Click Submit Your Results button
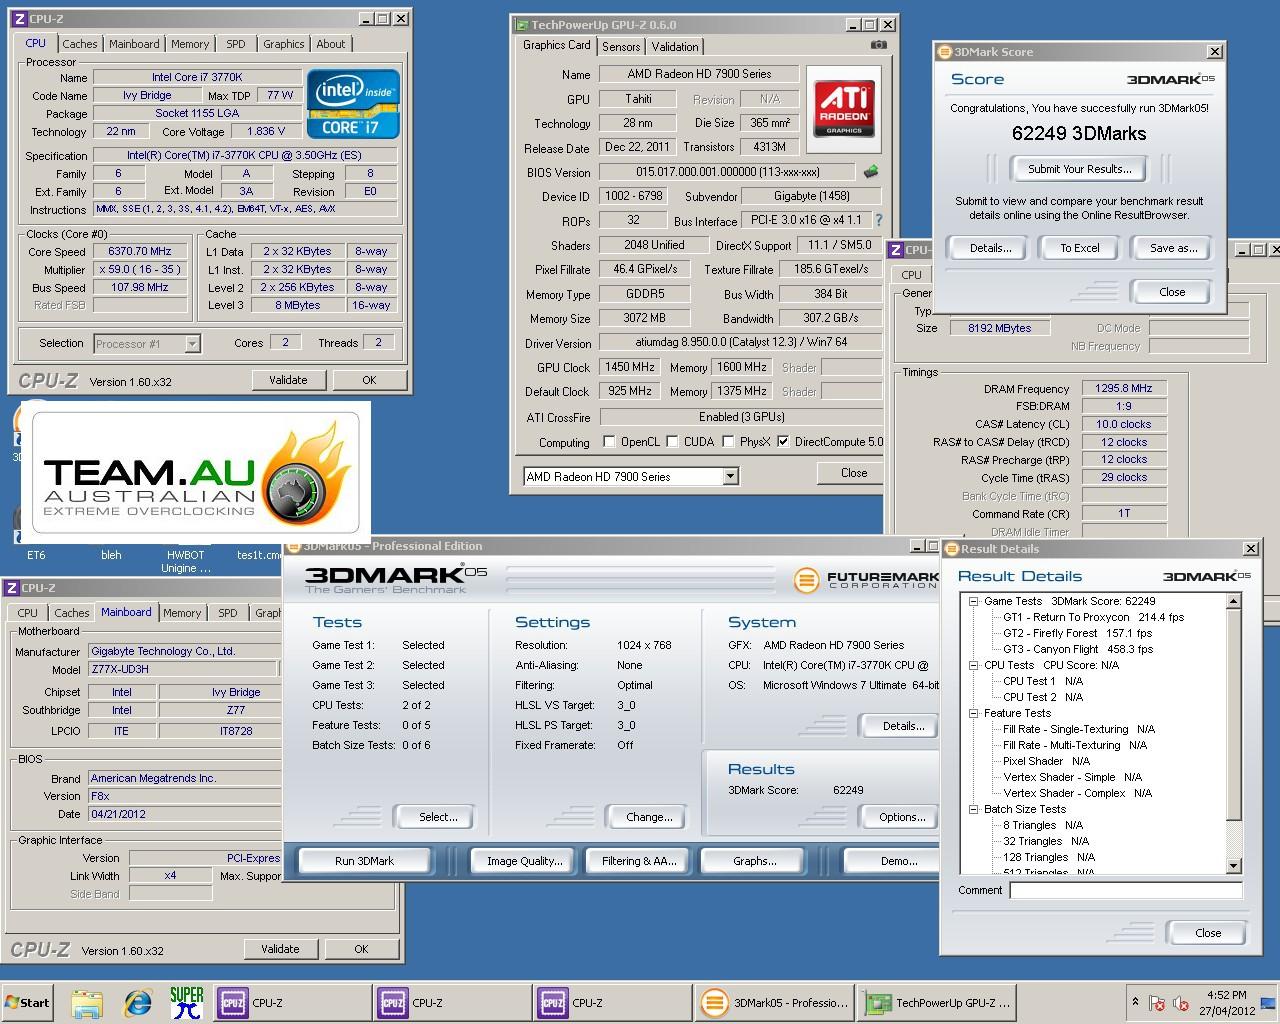This screenshot has width=1280, height=1024. 1080,169
